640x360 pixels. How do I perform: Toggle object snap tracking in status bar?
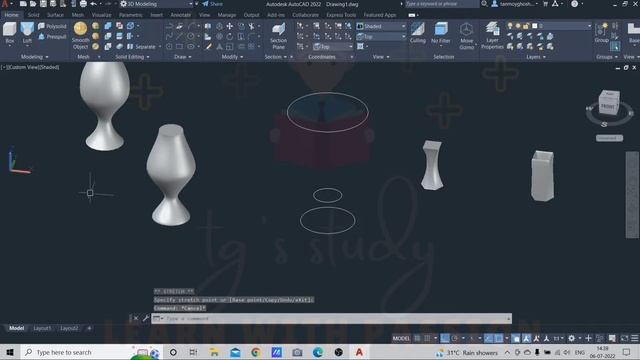click(488, 338)
